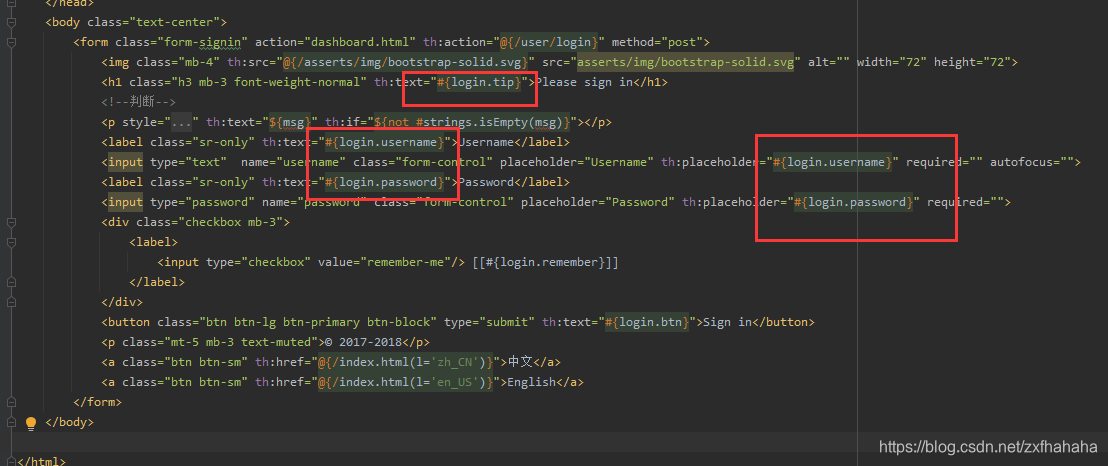Click th:src "@{/asserts/img/bootstrap-solid.svg}" expression

click(406, 62)
